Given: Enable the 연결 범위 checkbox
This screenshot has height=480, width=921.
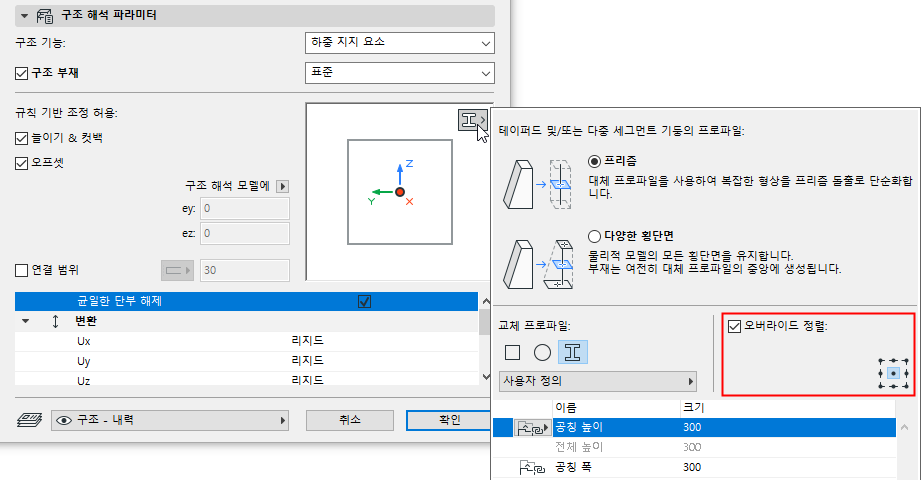Looking at the screenshot, I should (x=22, y=270).
